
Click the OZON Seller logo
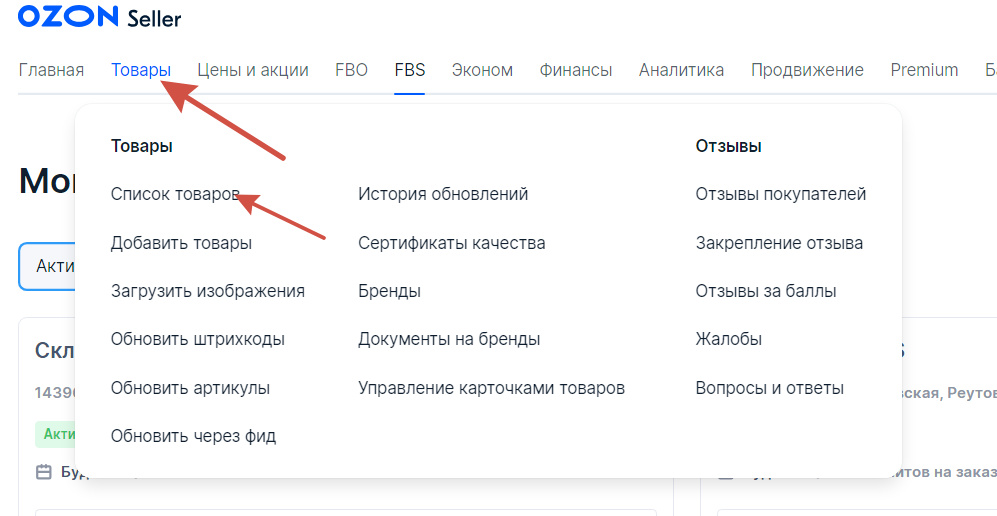click(x=99, y=17)
